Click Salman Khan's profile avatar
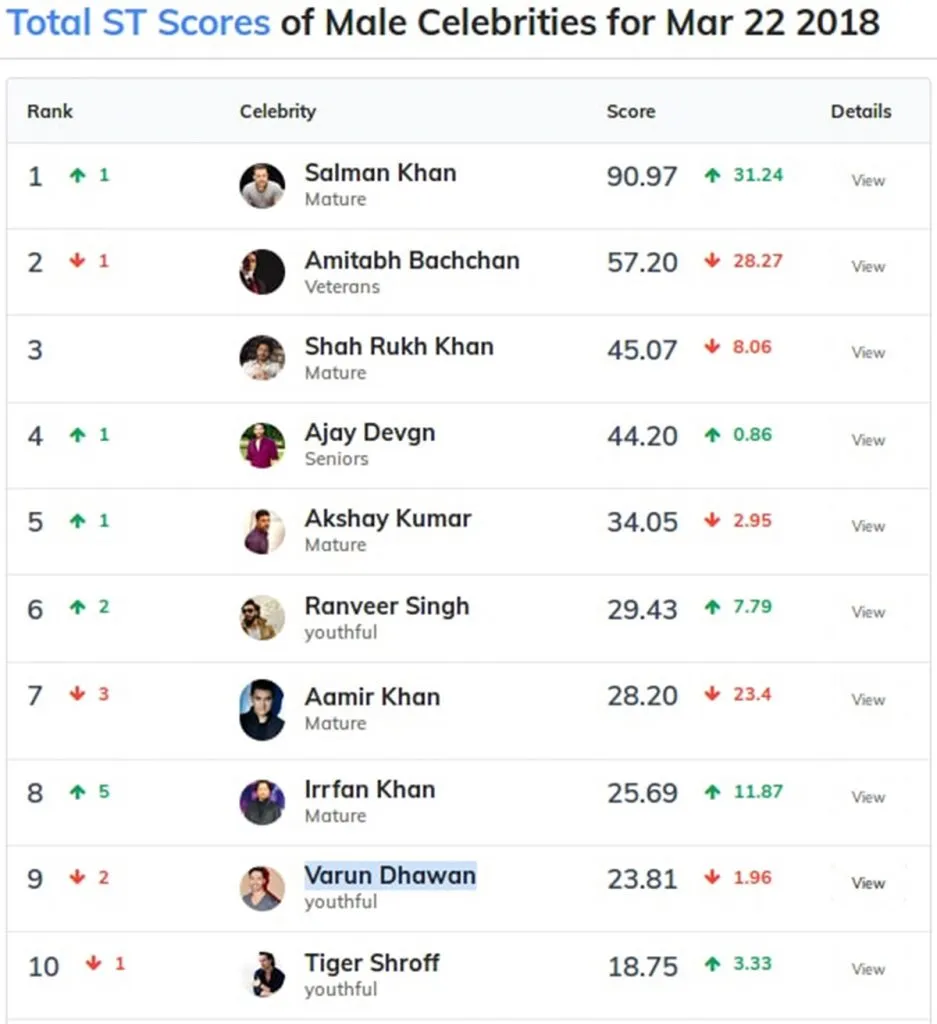Screen dimensions: 937x1024 tap(262, 186)
